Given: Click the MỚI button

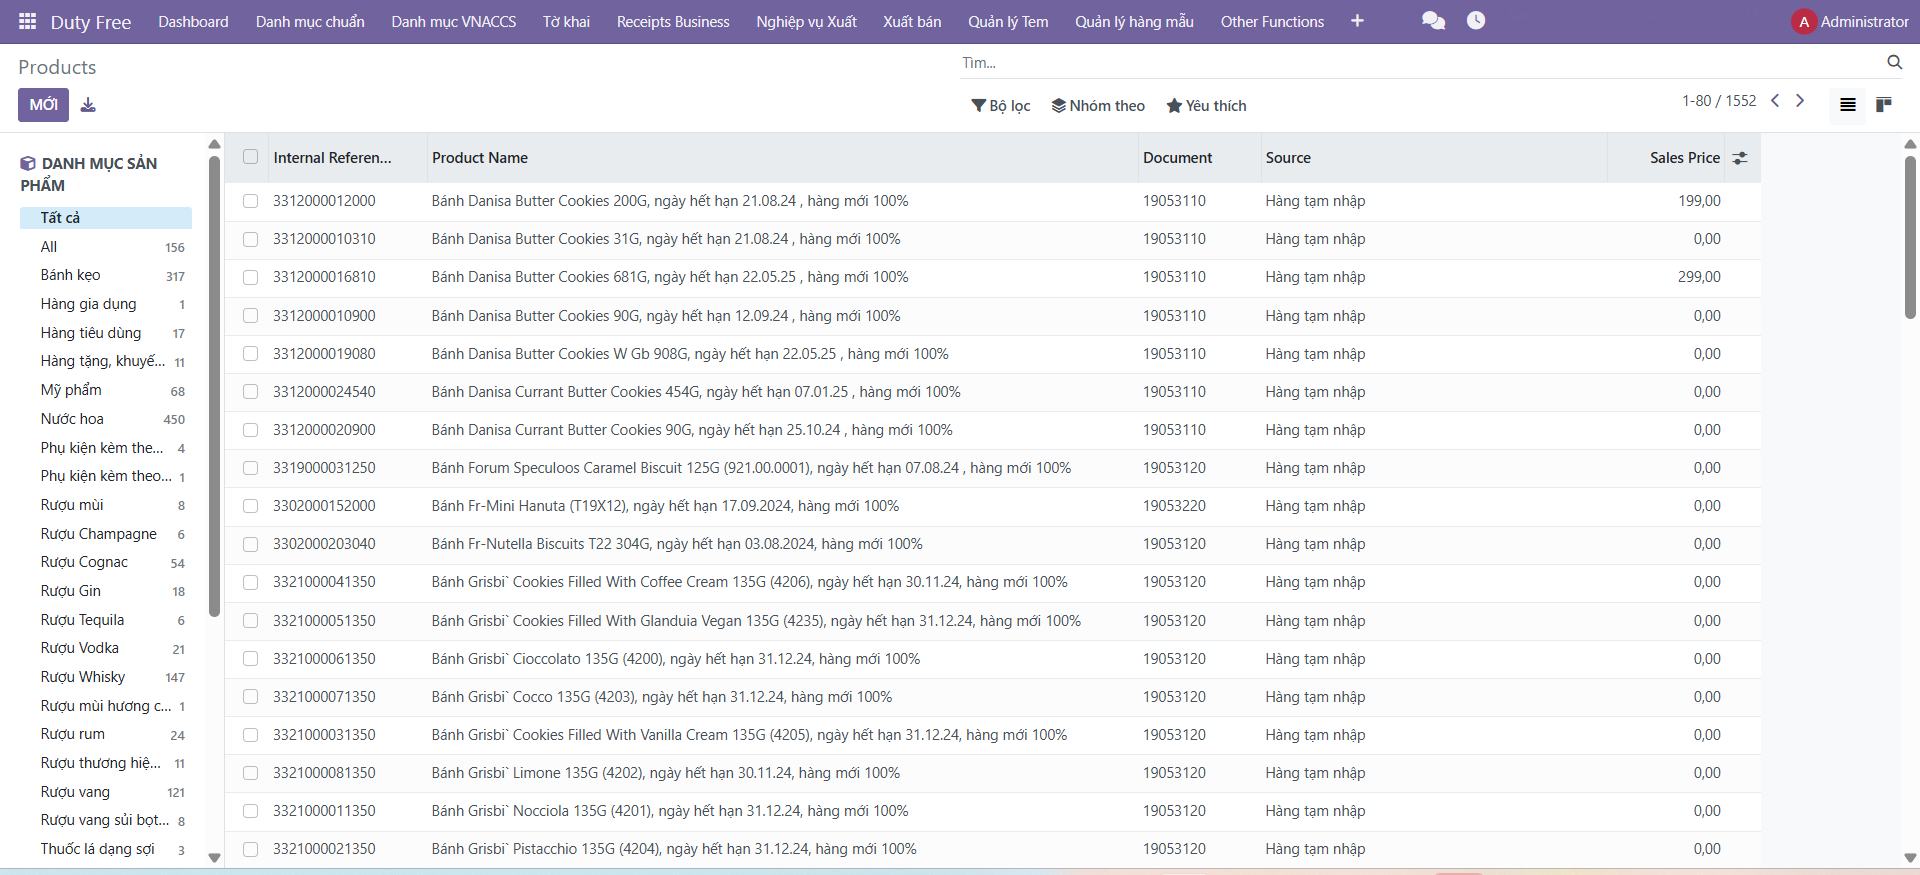Looking at the screenshot, I should click(43, 105).
